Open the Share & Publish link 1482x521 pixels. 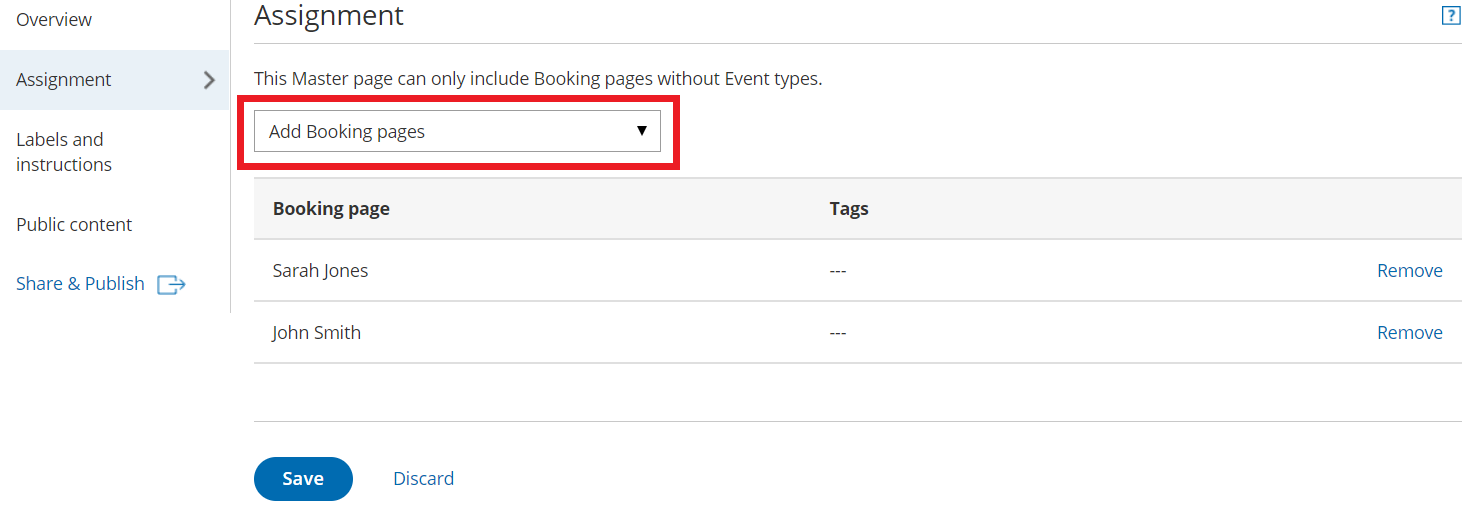tap(80, 284)
